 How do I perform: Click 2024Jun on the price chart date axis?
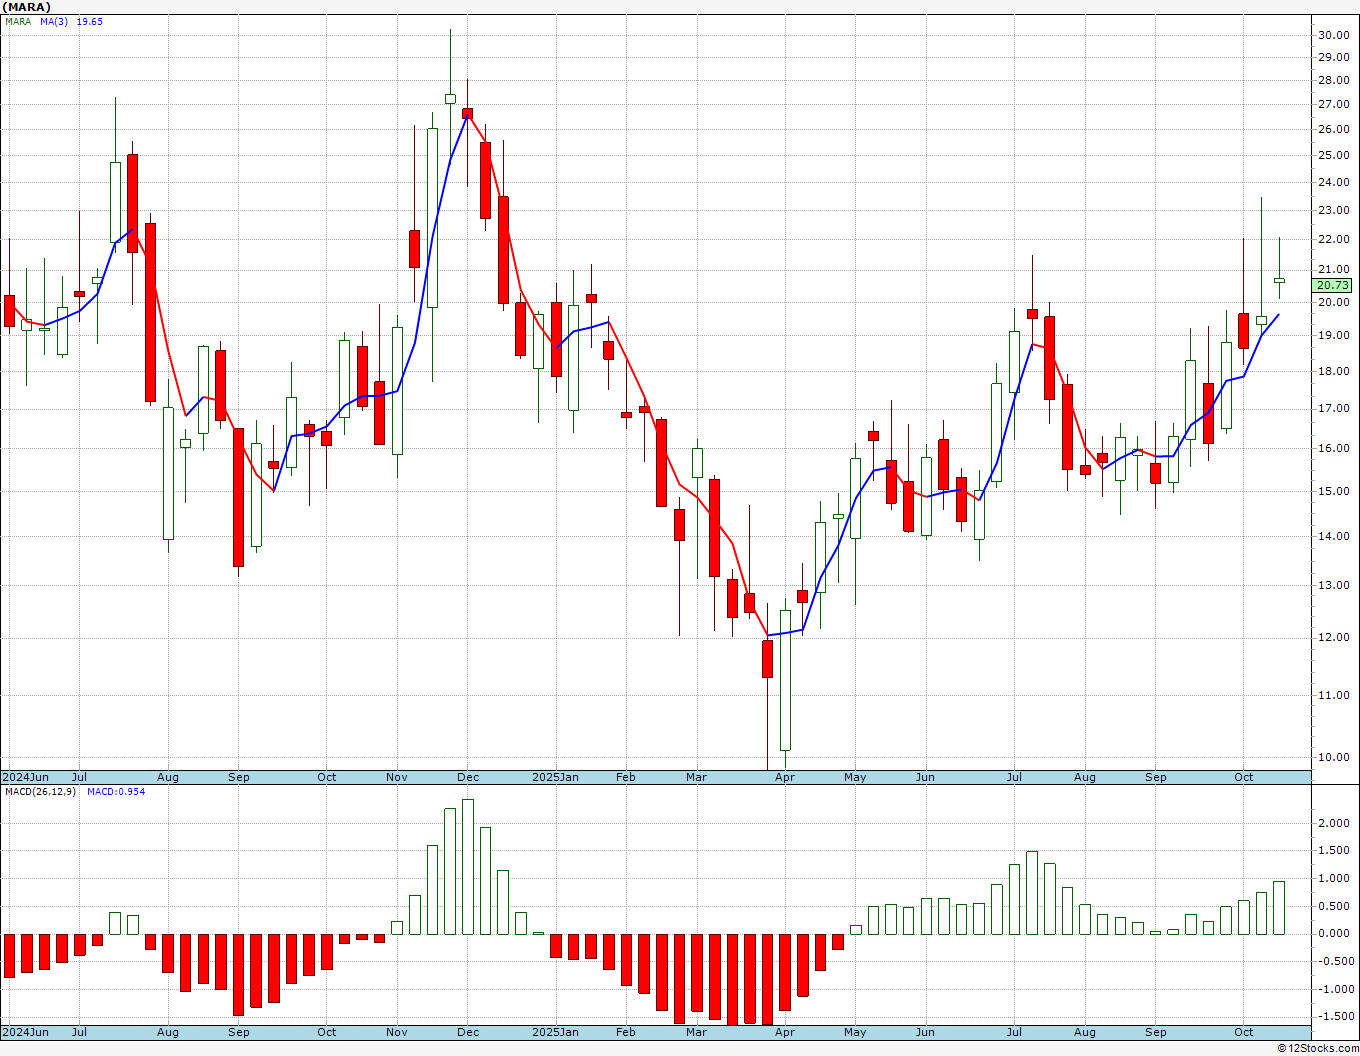click(x=25, y=777)
